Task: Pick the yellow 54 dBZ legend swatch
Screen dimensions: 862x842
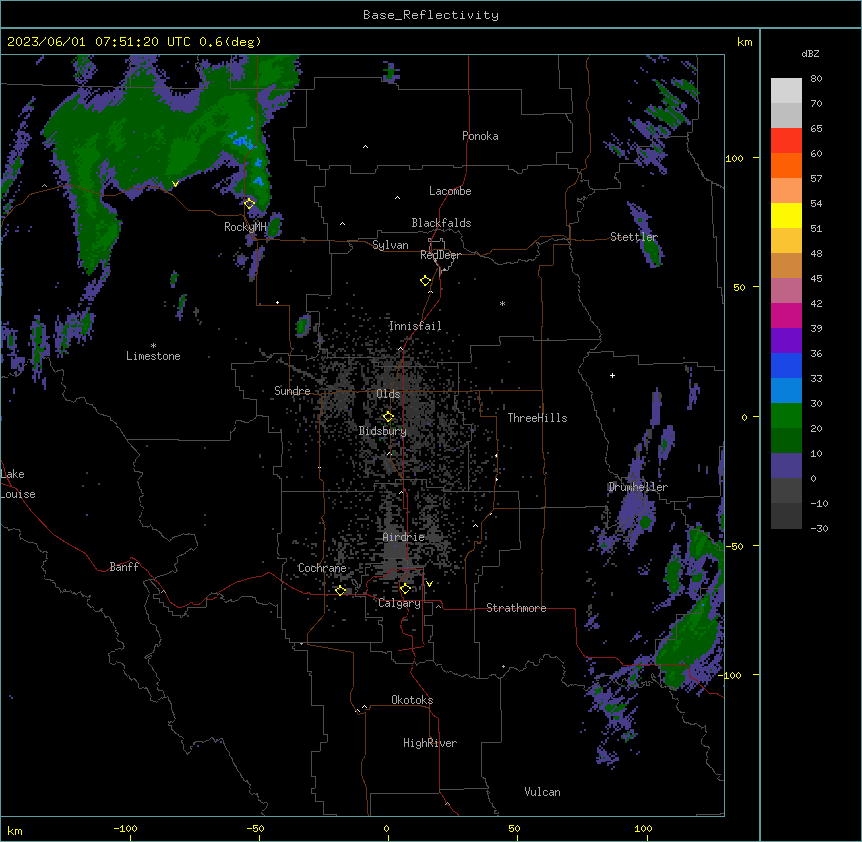Action: [786, 215]
